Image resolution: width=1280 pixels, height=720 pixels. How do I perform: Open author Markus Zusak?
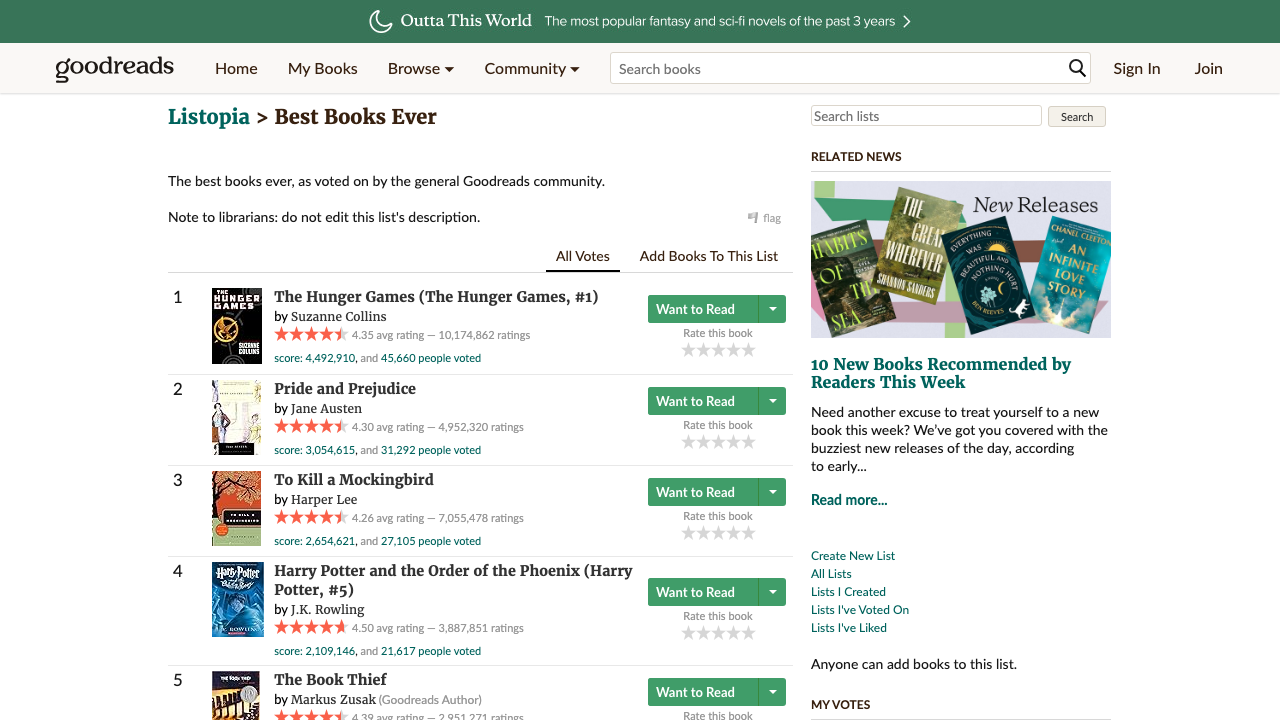(334, 699)
